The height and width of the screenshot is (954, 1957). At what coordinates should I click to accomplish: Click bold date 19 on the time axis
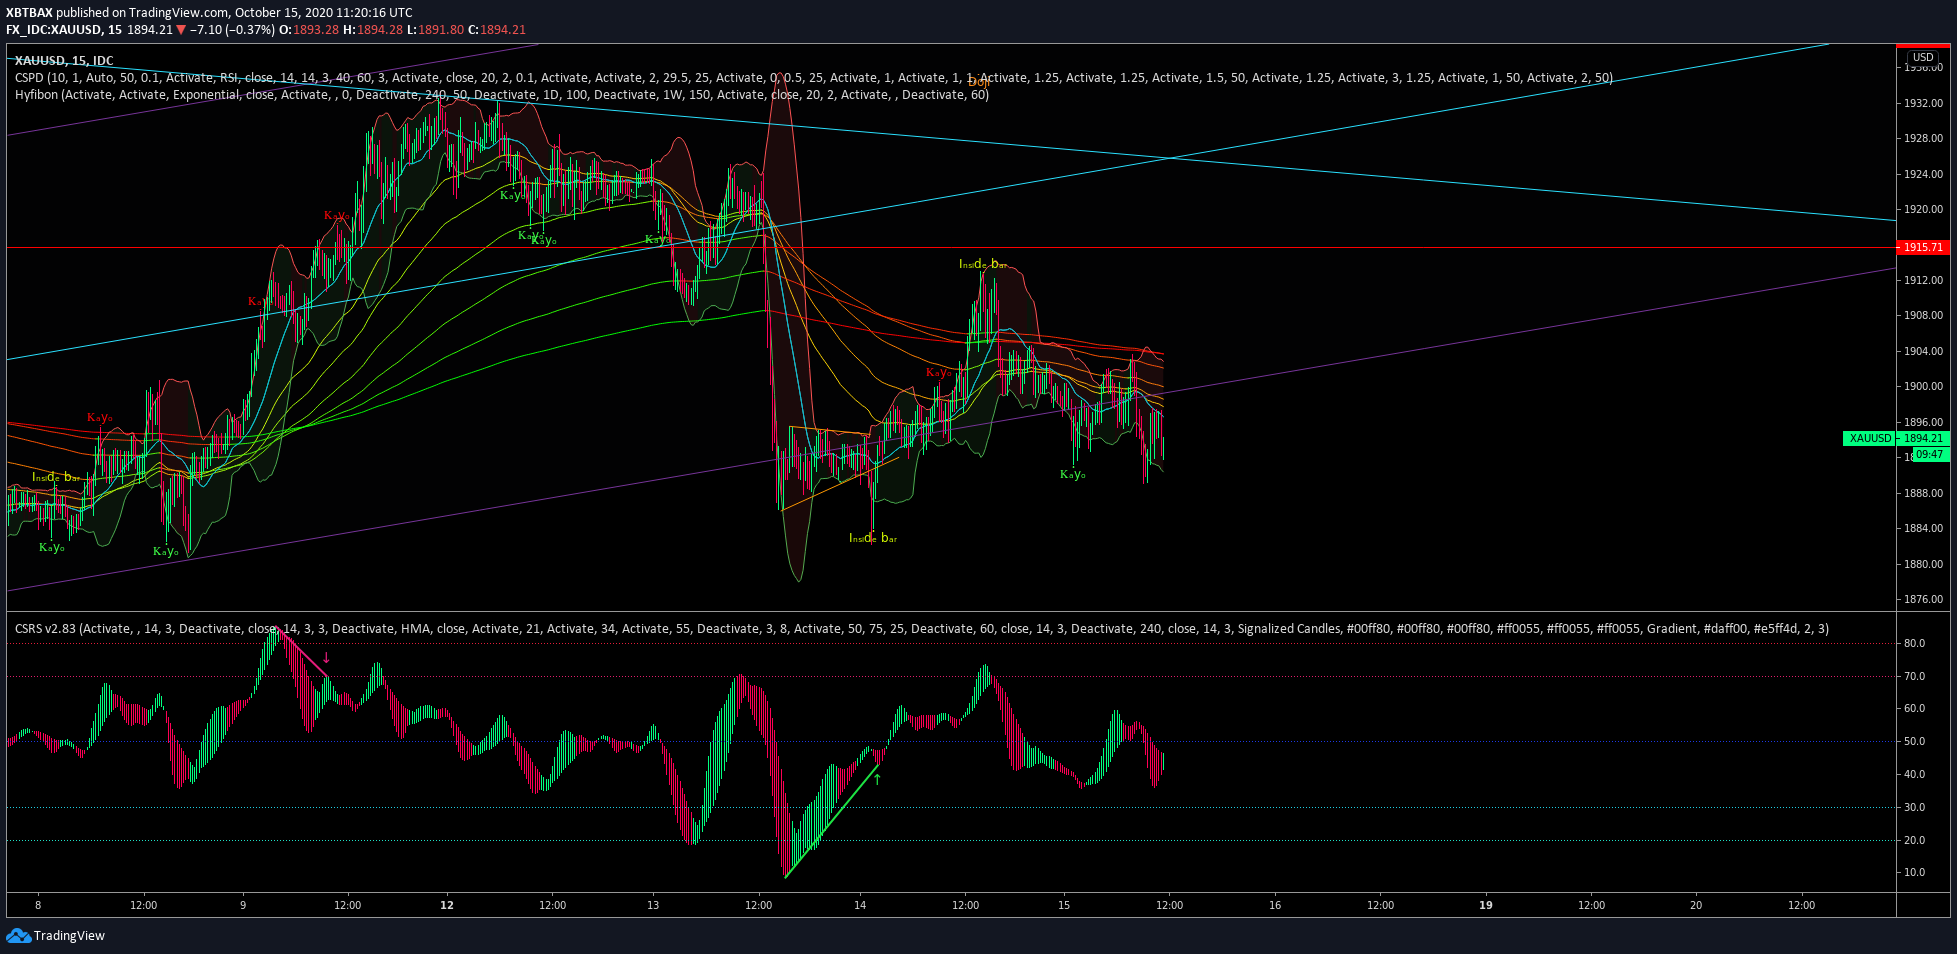(1486, 905)
